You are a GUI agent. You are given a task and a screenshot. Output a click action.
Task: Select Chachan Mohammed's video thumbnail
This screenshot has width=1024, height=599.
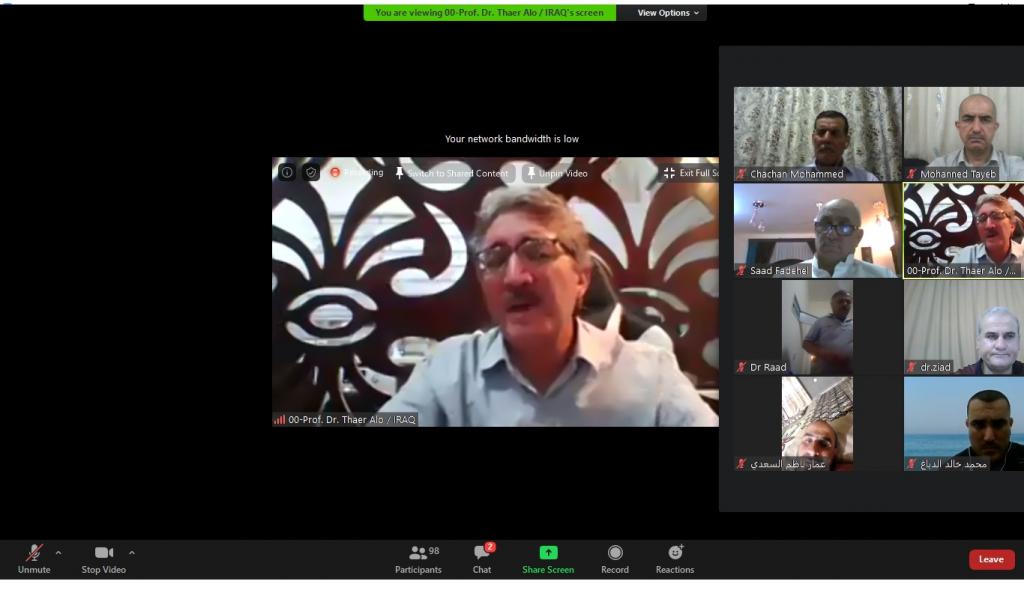coord(817,132)
